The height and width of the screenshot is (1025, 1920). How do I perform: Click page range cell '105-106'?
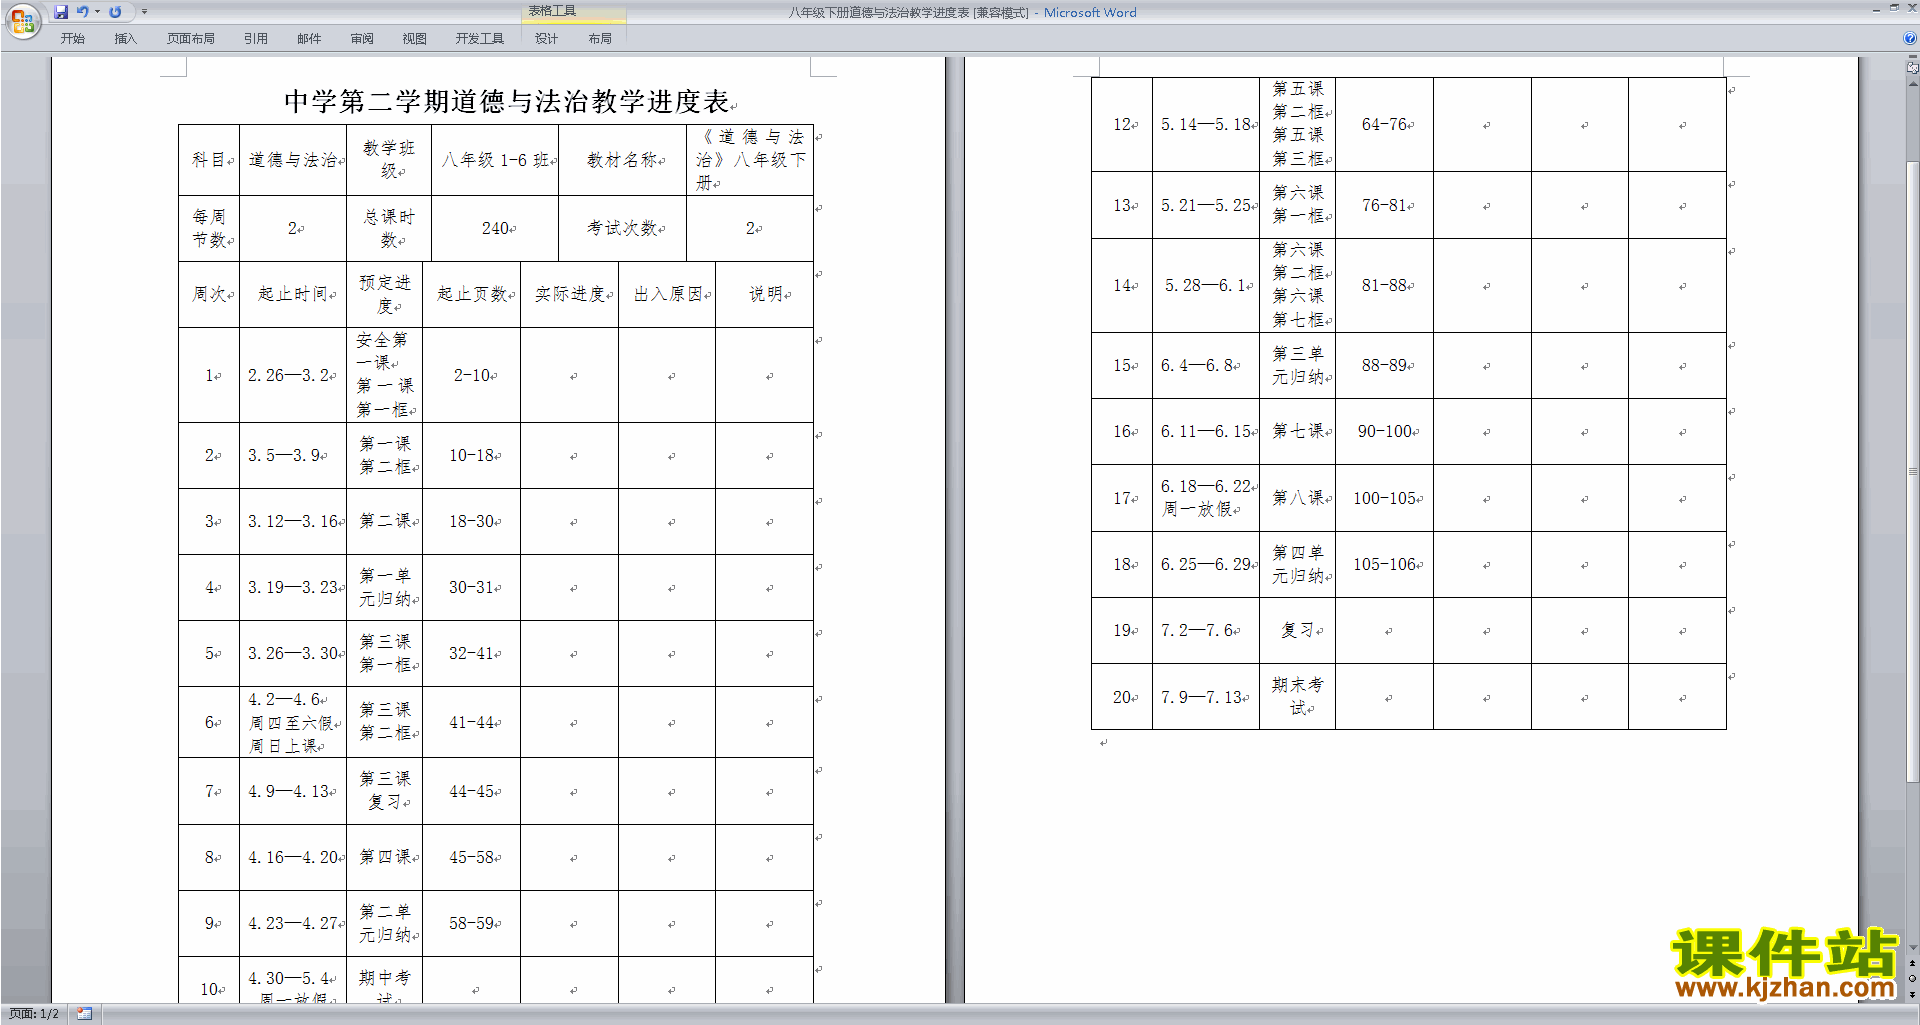(1385, 564)
